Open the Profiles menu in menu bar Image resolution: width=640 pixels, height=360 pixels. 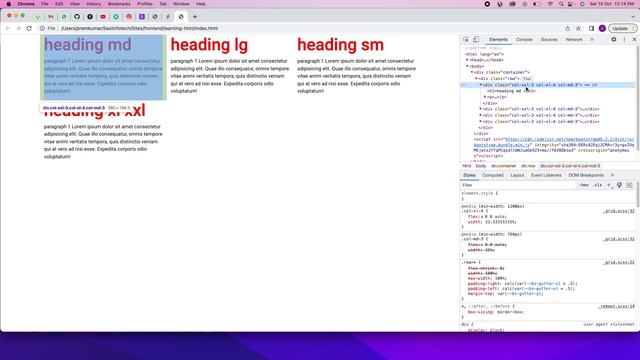tap(144, 4)
